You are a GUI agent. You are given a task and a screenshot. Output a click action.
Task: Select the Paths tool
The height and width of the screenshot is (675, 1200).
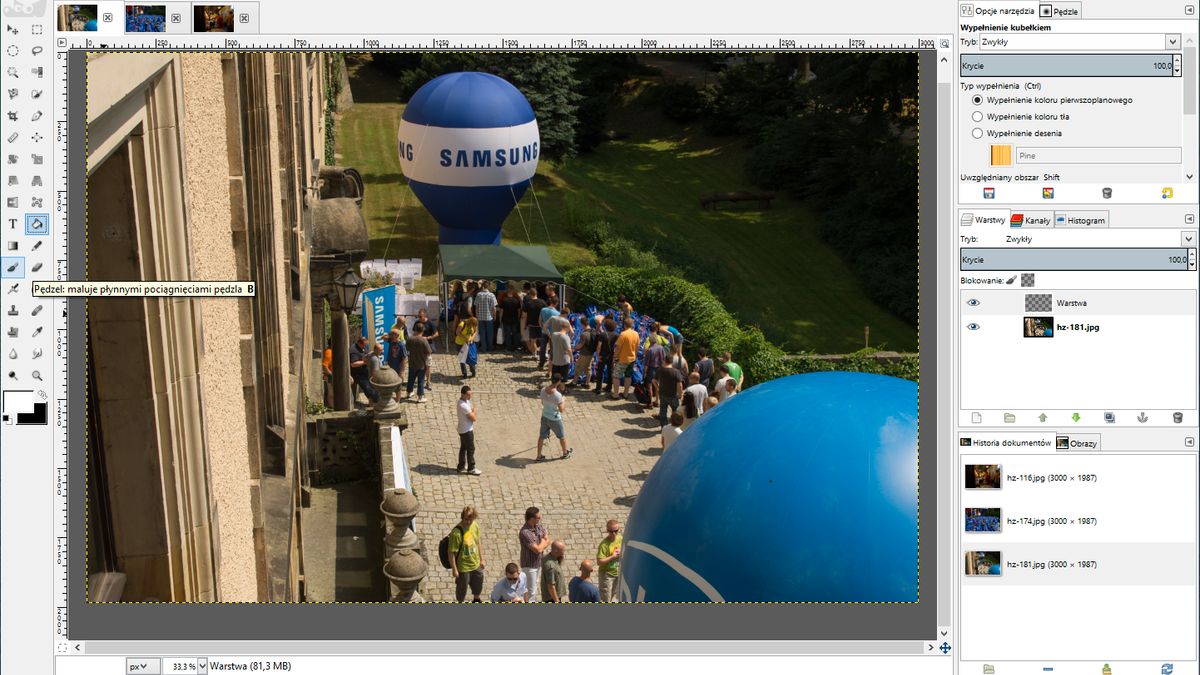pyautogui.click(x=37, y=116)
